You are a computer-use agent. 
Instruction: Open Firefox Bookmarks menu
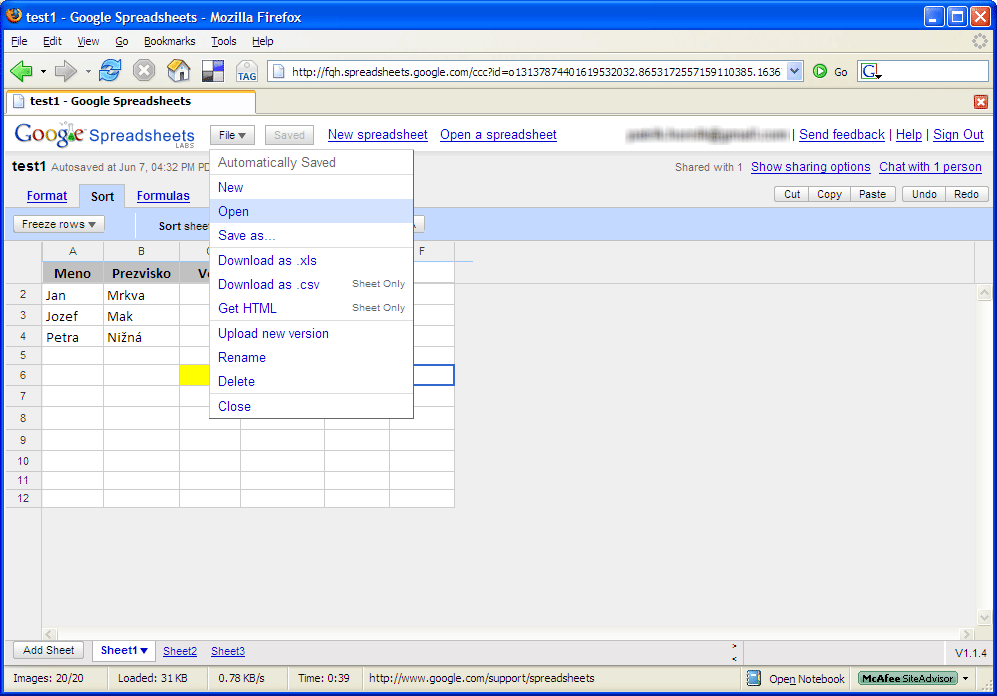(x=170, y=41)
